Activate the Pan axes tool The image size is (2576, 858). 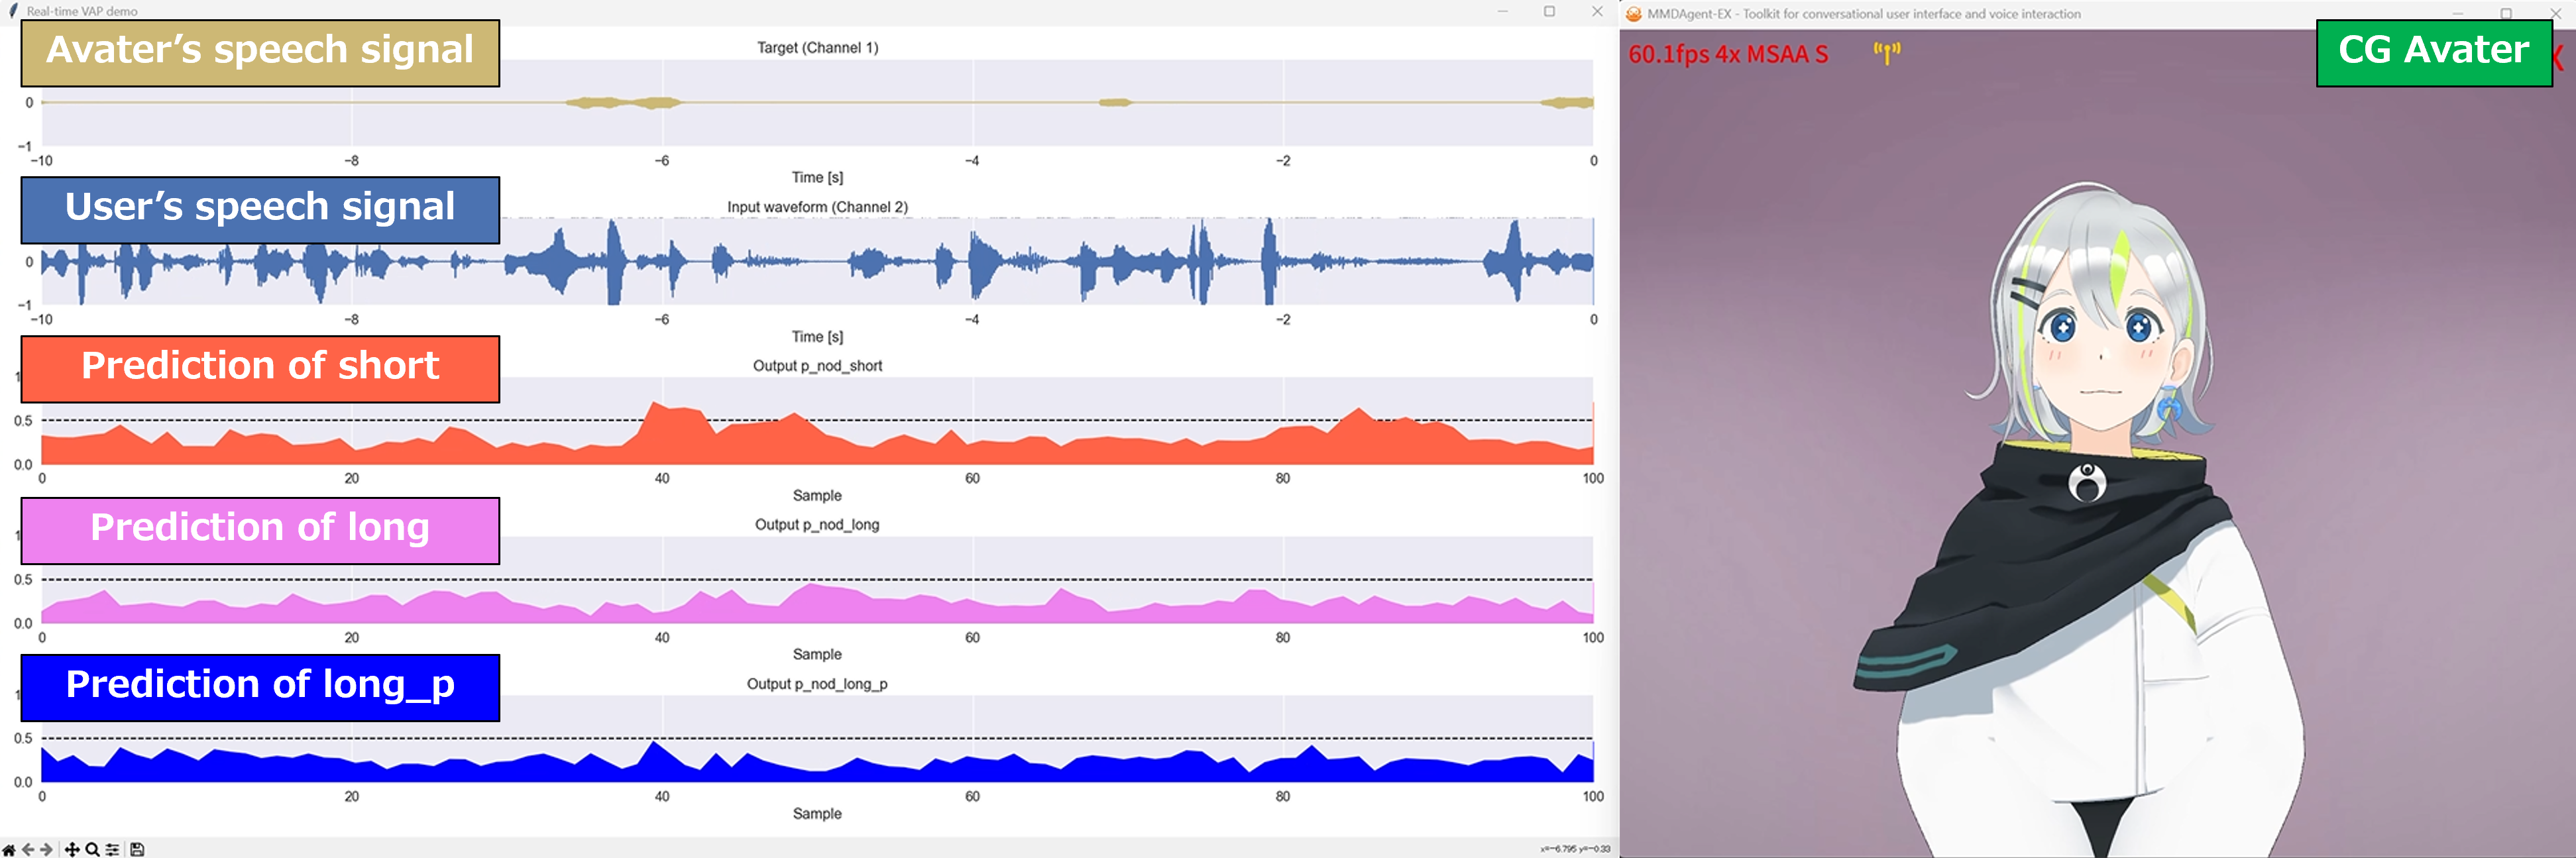click(x=72, y=849)
